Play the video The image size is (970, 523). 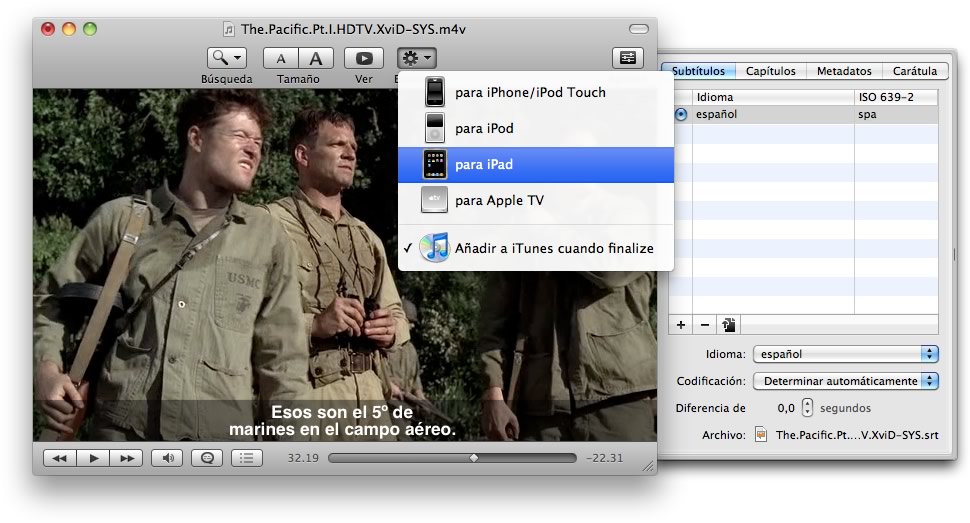coord(93,459)
